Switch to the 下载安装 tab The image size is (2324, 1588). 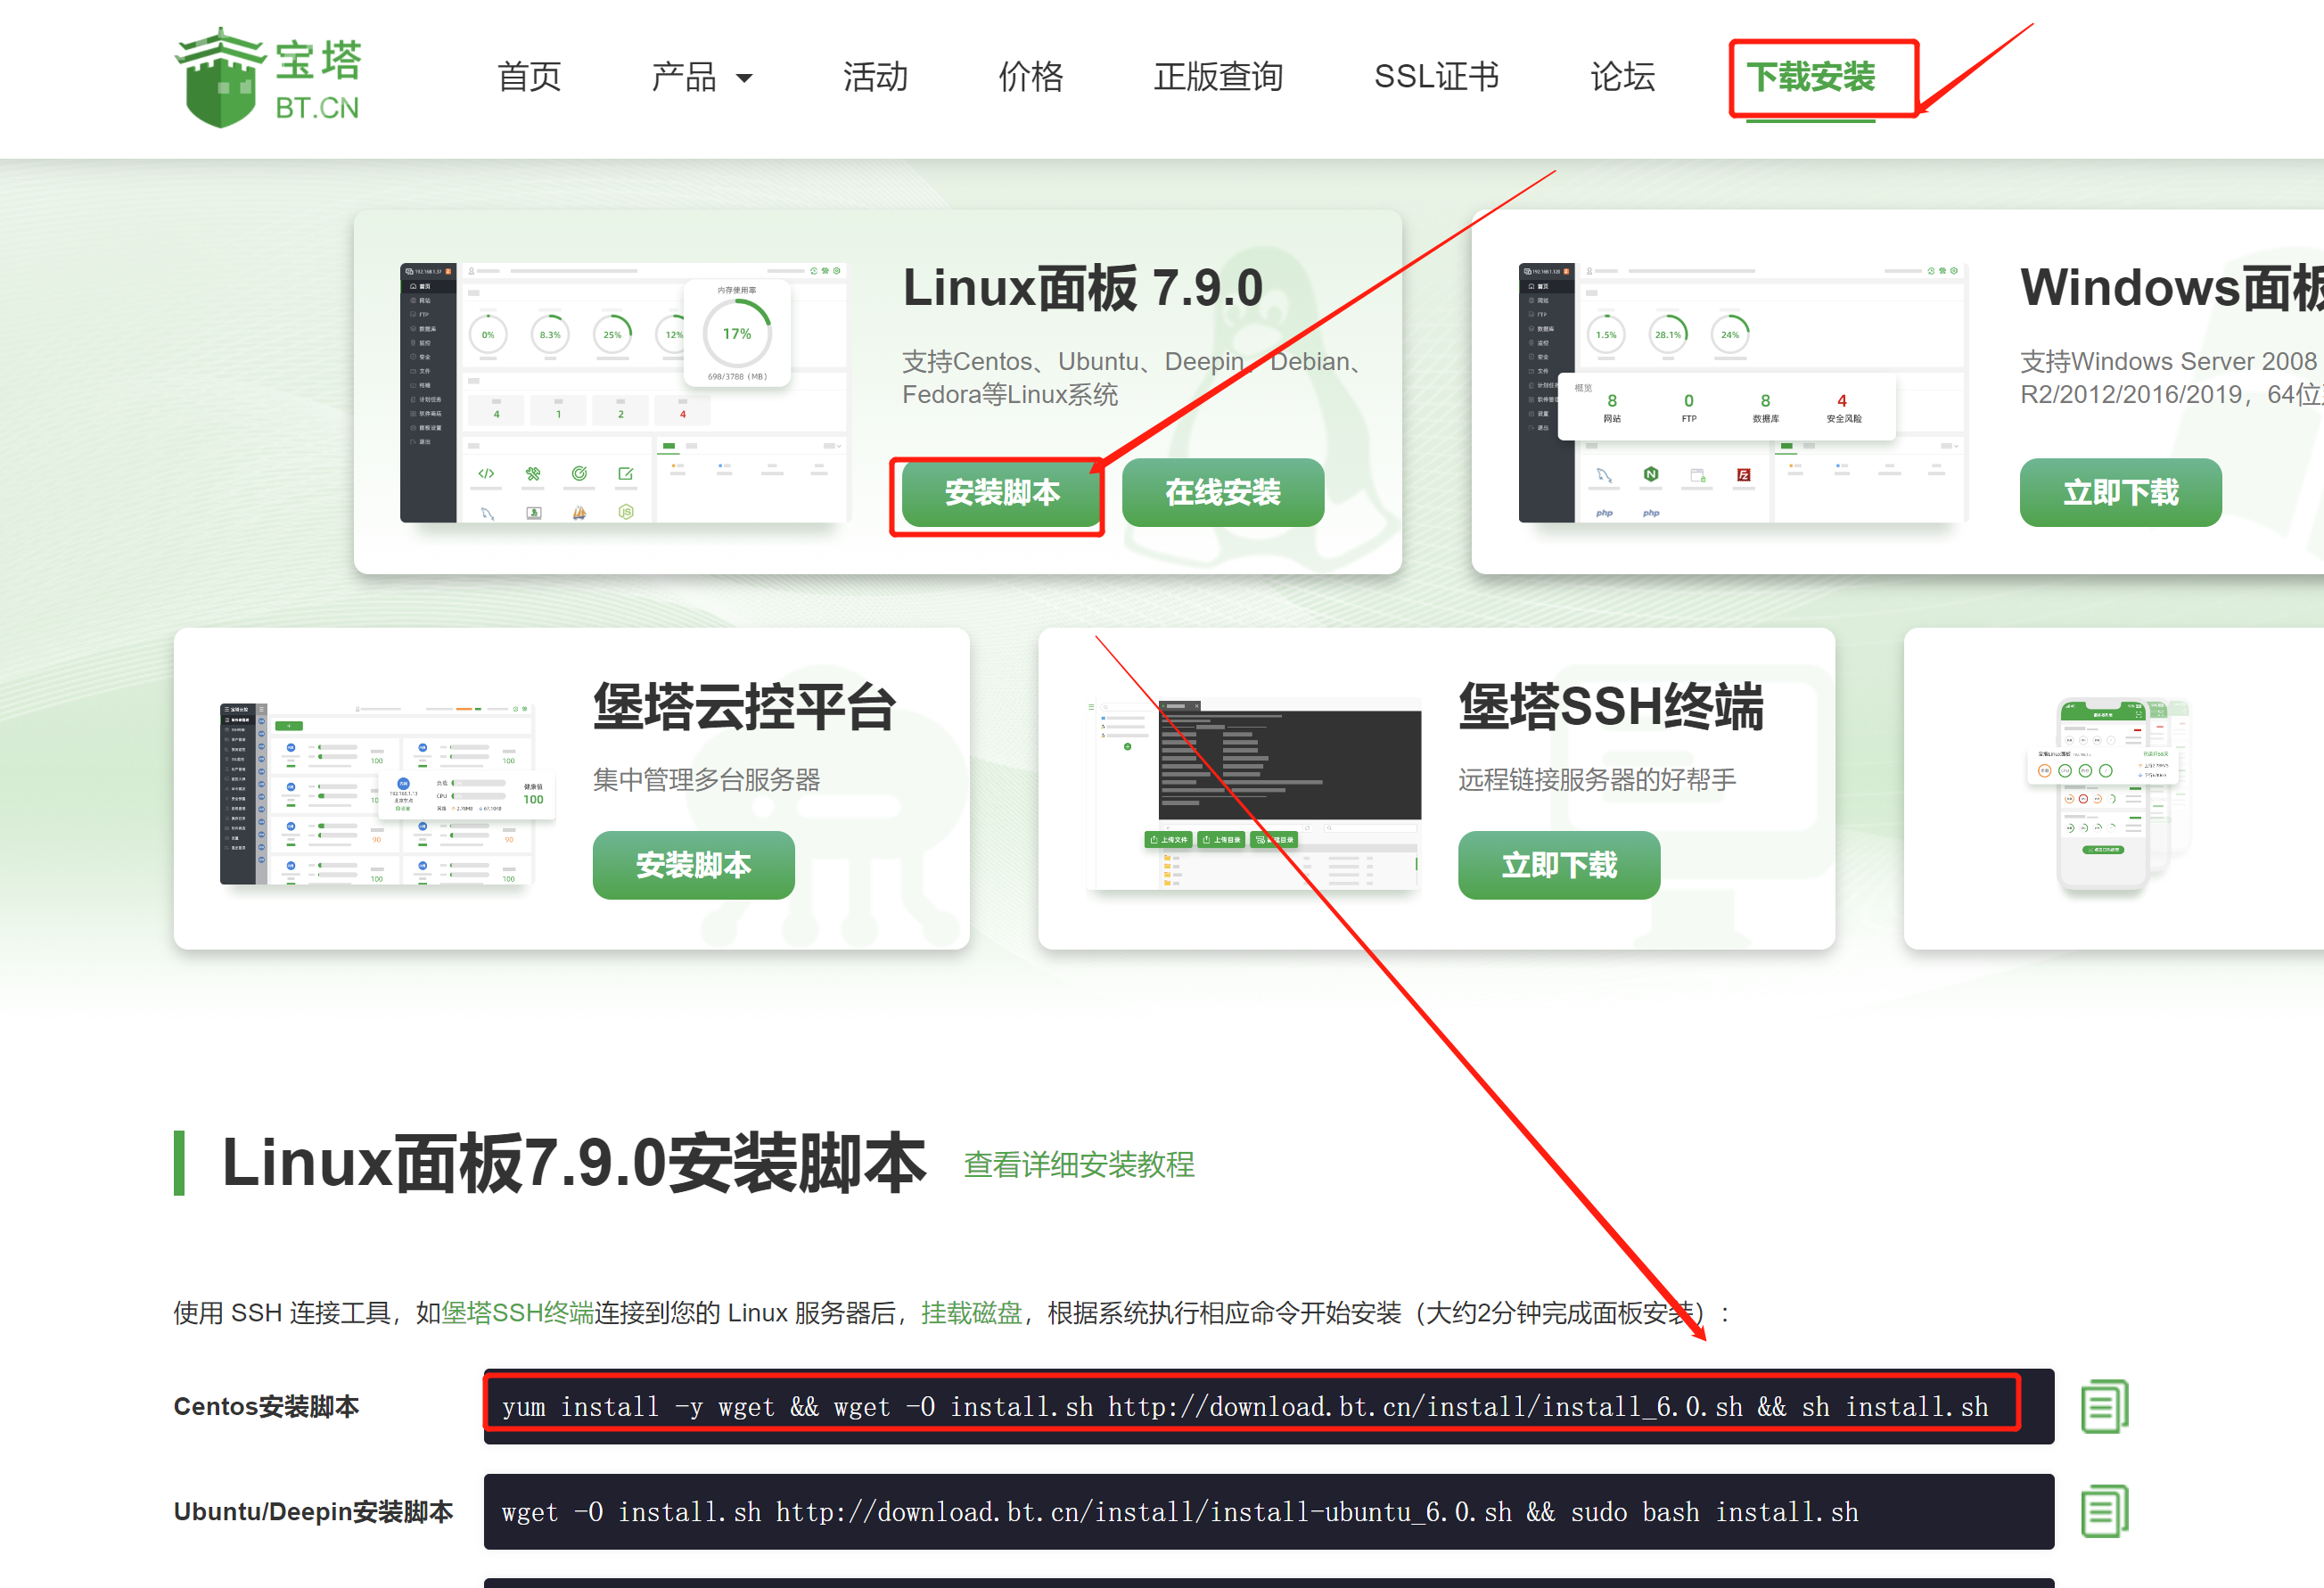click(x=1810, y=77)
